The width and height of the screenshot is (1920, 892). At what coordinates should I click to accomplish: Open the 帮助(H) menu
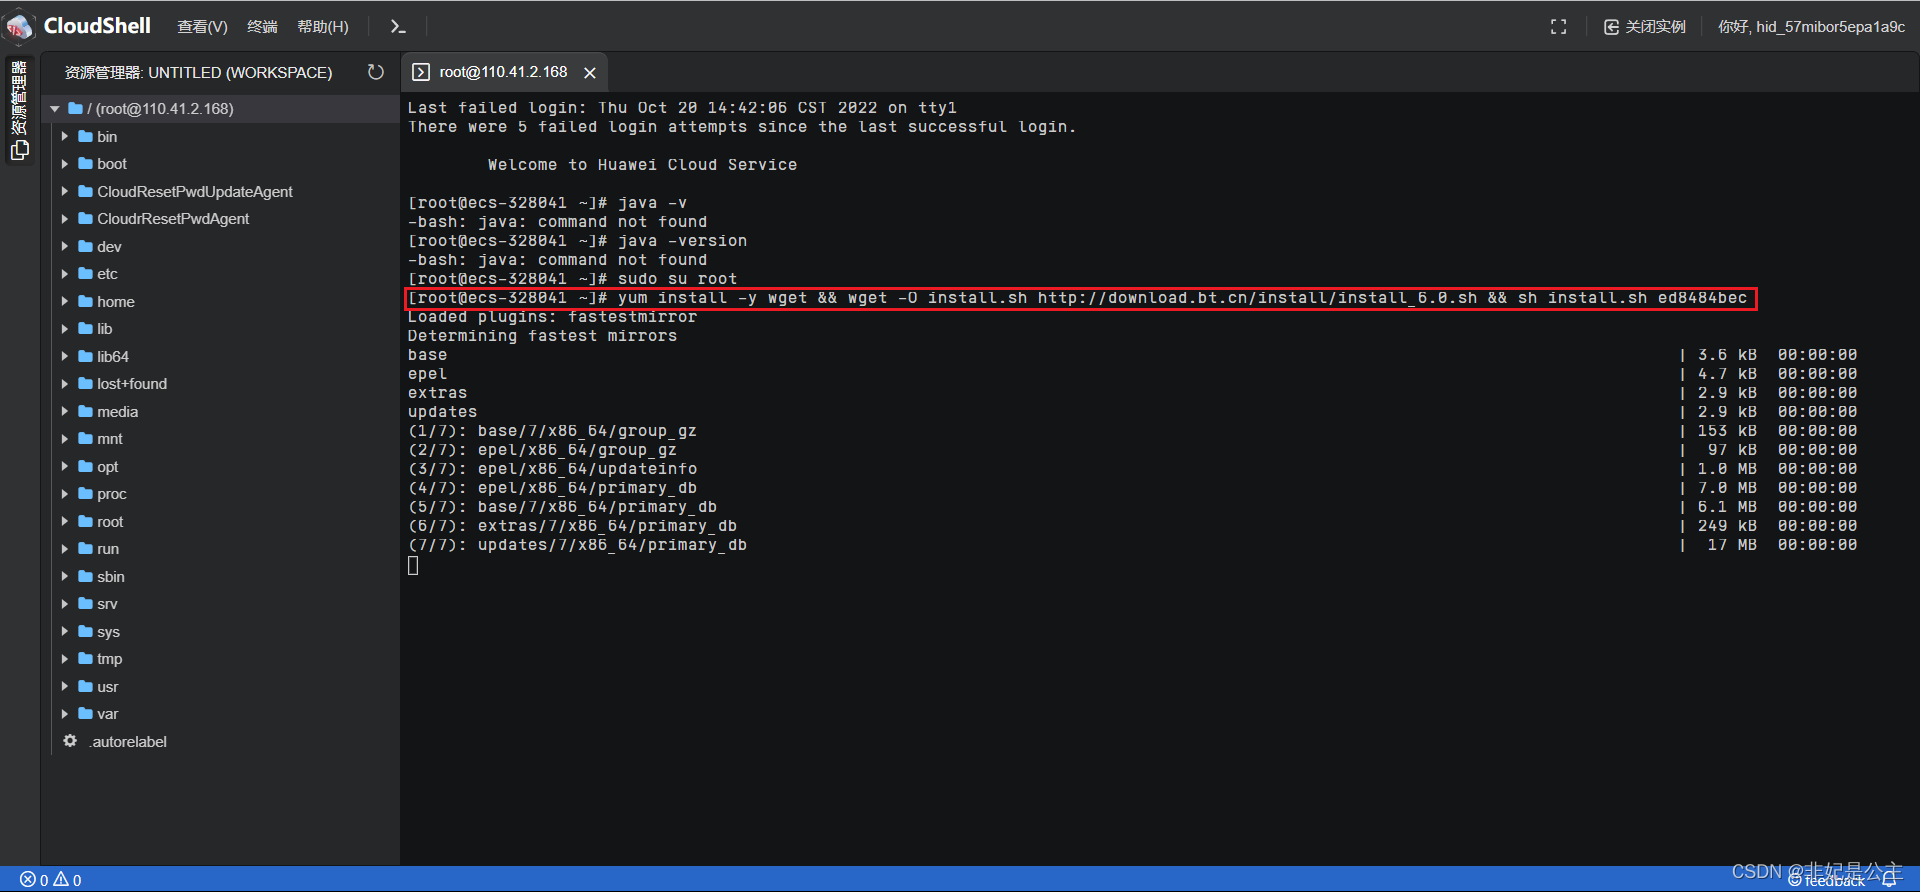(x=323, y=27)
